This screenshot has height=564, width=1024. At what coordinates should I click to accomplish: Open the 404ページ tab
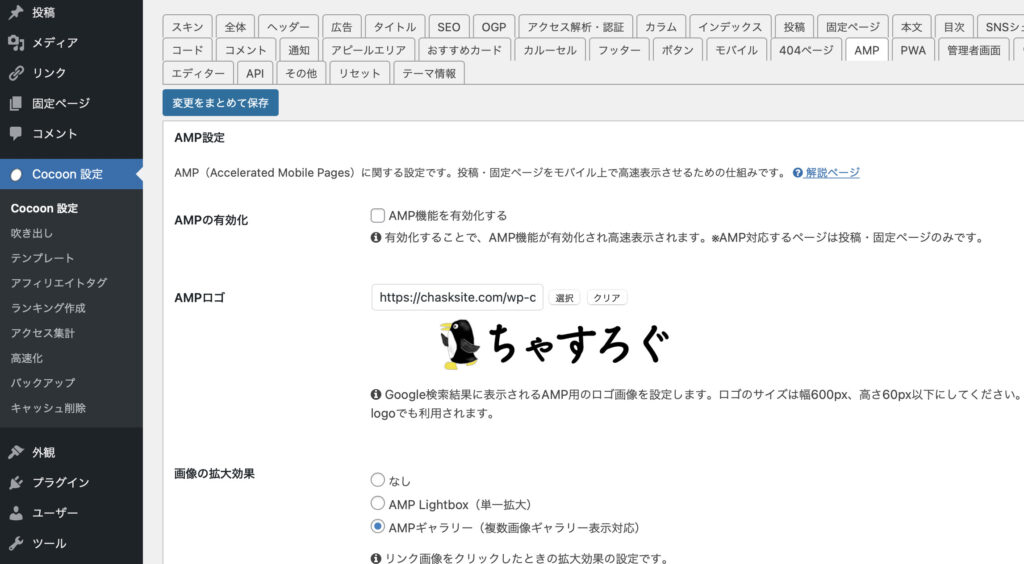(806, 50)
